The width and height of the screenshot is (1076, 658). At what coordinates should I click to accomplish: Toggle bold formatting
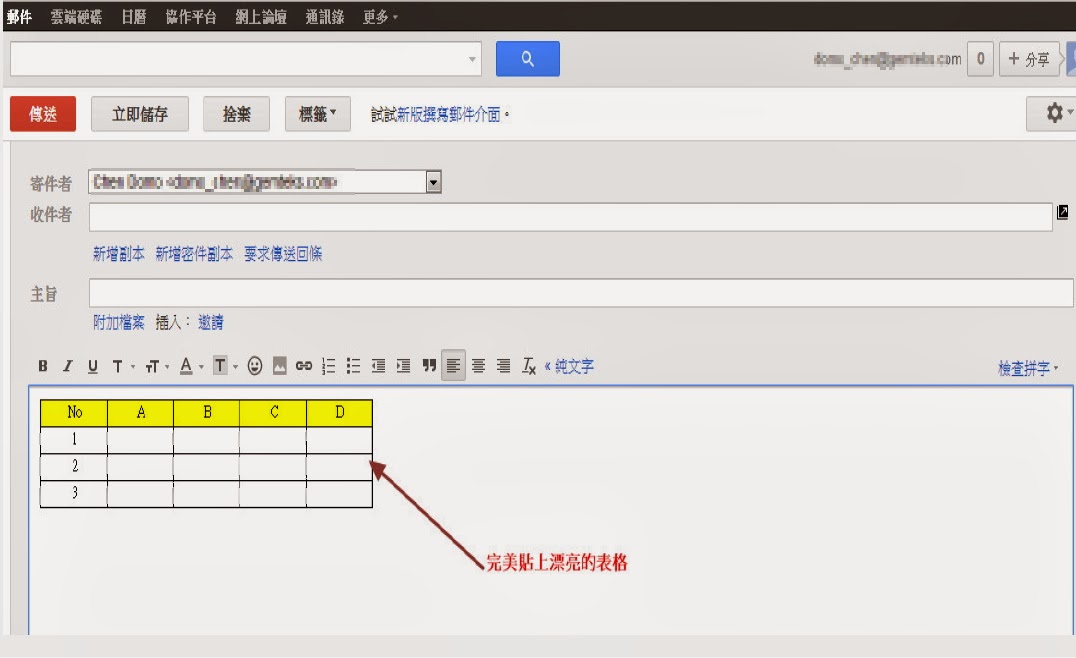tap(43, 365)
